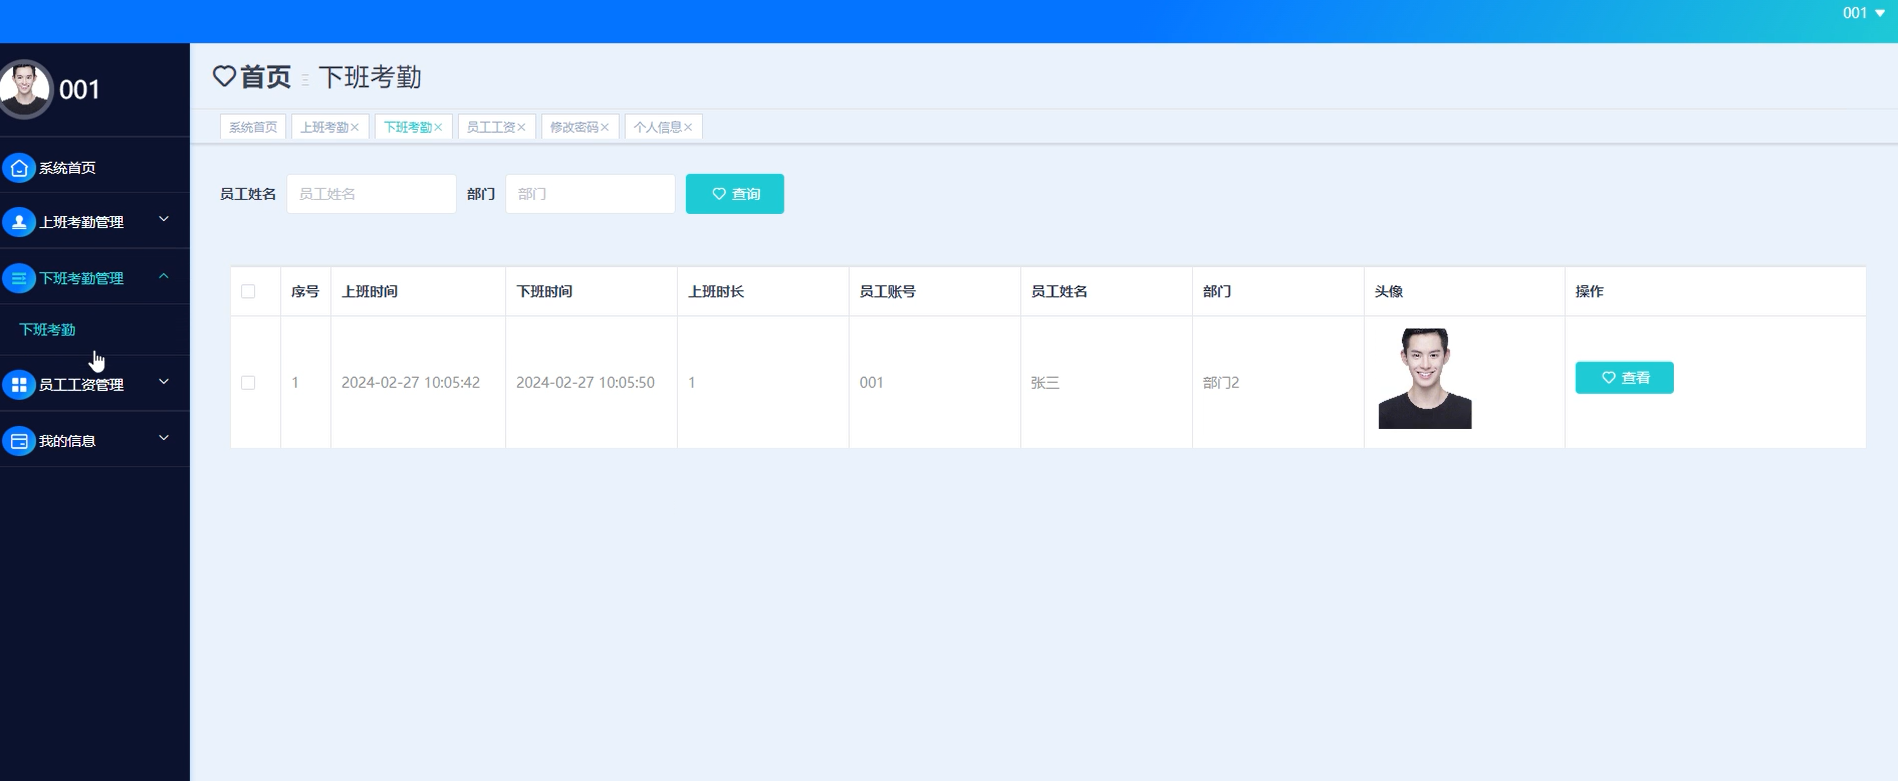Image resolution: width=1898 pixels, height=781 pixels.
Task: Click the 查询 search button
Action: pos(735,194)
